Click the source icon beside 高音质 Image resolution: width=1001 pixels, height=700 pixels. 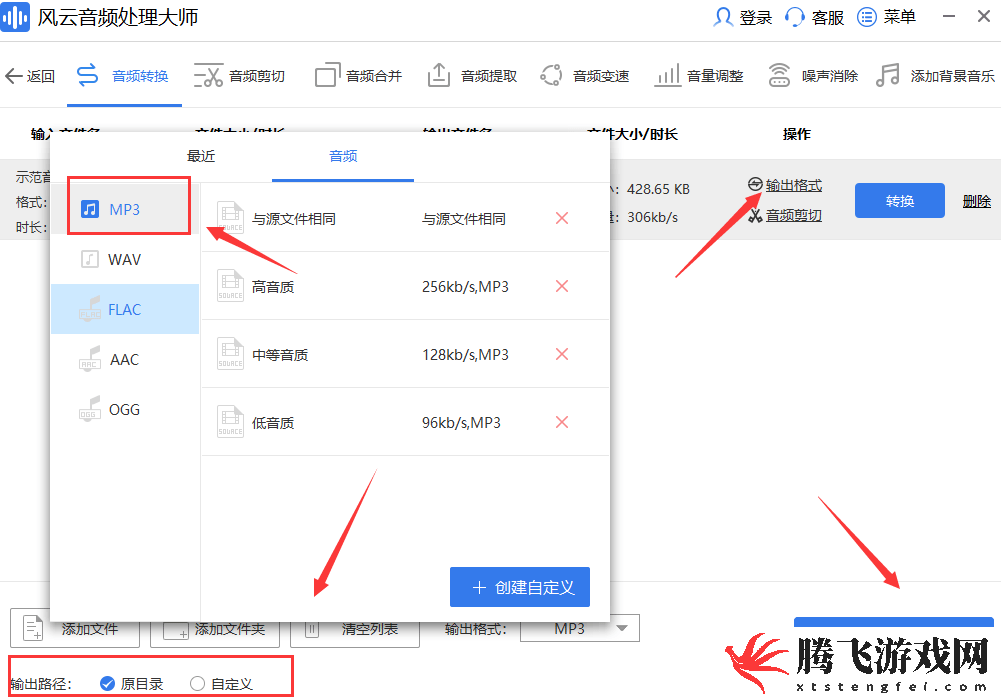pos(230,286)
